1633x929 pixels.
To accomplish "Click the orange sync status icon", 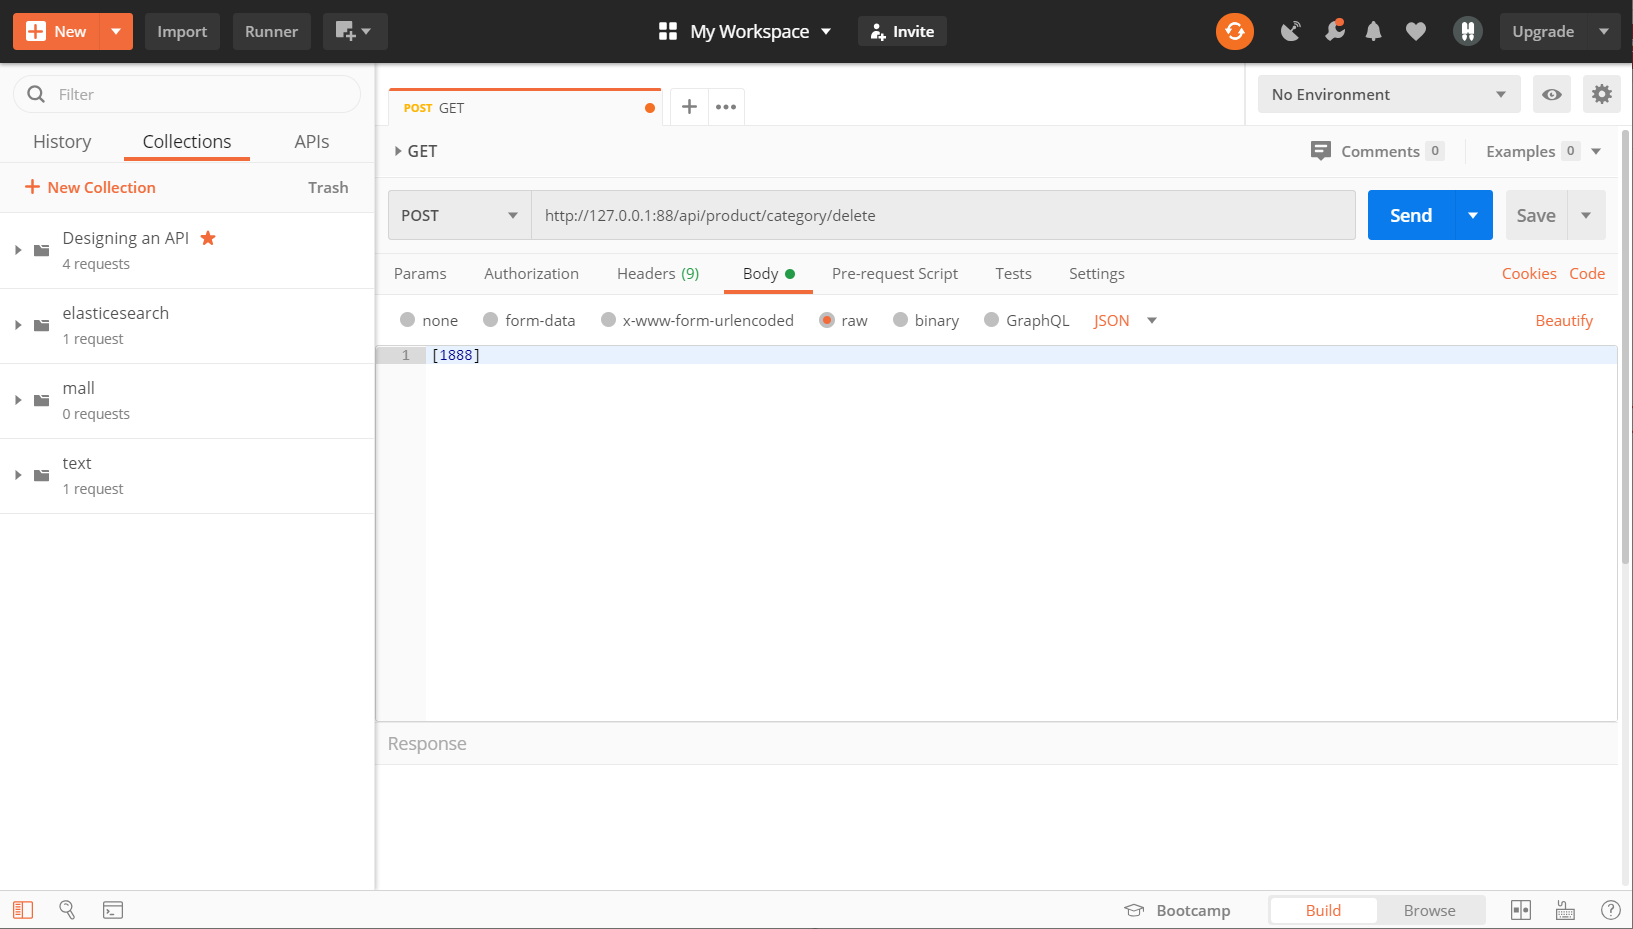I will 1235,31.
